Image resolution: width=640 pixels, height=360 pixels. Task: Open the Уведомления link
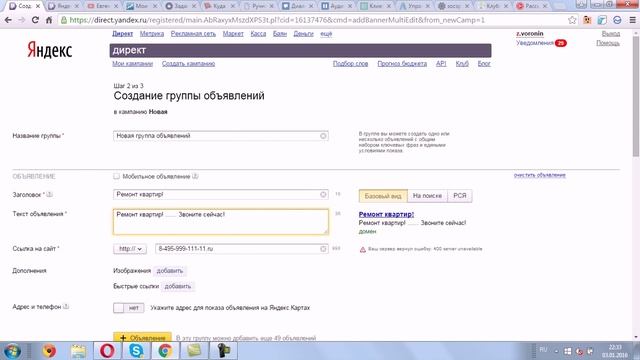tap(535, 43)
